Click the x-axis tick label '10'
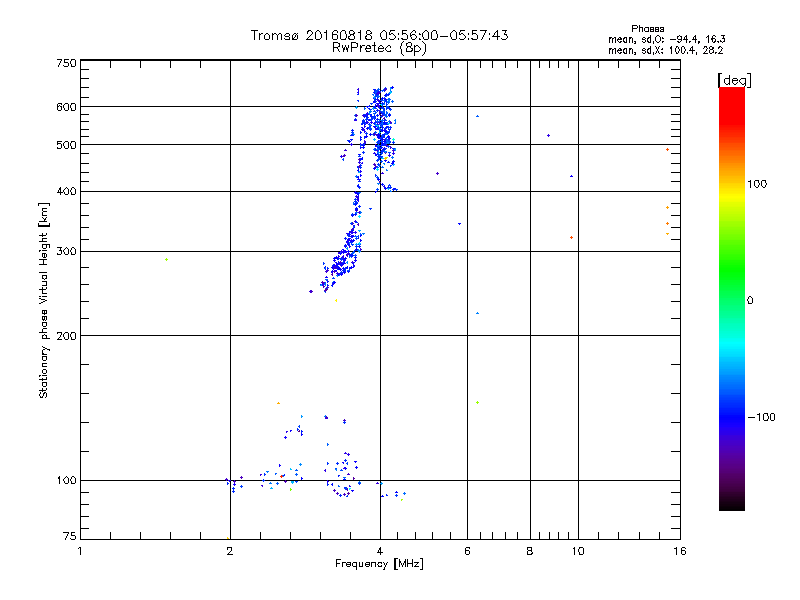The width and height of the screenshot is (800, 600). pyautogui.click(x=578, y=551)
